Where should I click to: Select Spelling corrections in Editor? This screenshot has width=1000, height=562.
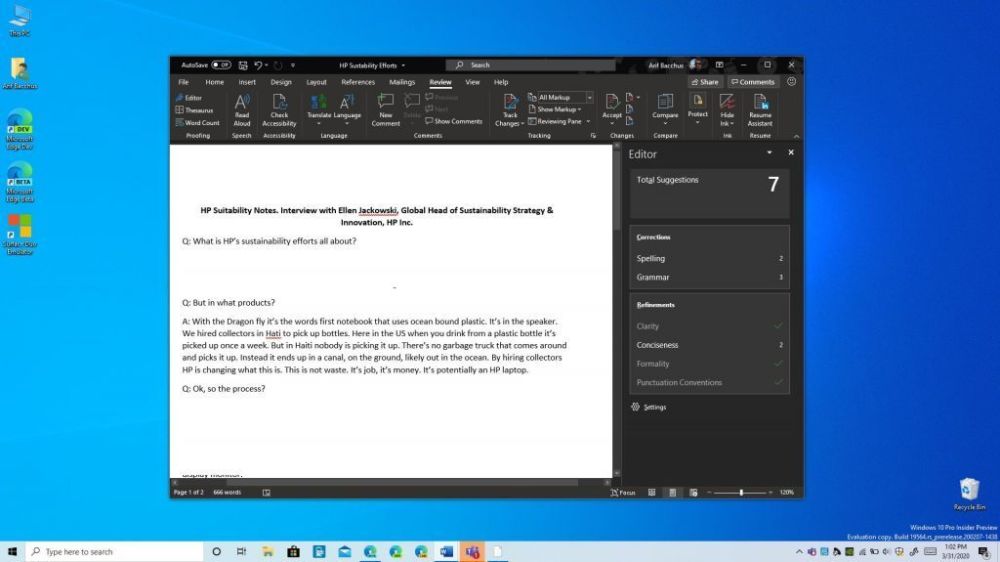tap(709, 258)
